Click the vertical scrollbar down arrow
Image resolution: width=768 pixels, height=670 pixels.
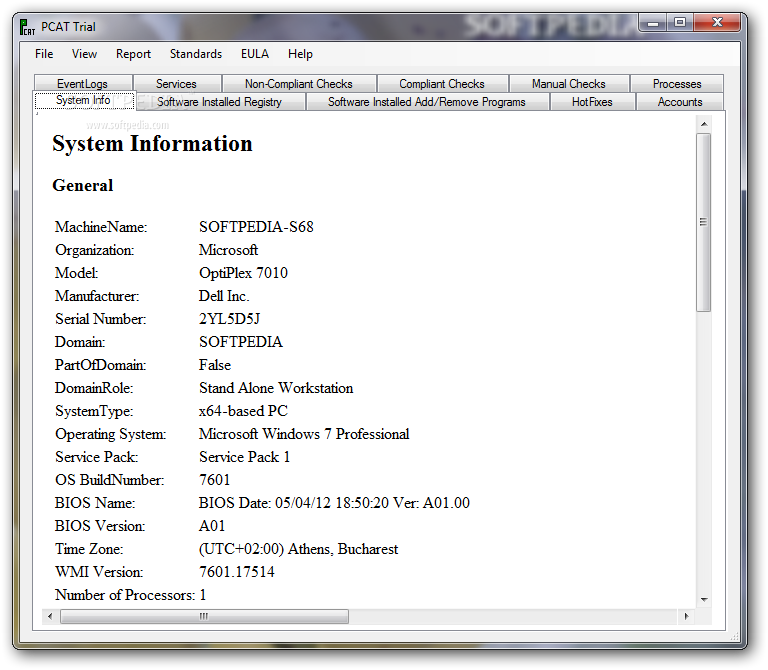704,599
